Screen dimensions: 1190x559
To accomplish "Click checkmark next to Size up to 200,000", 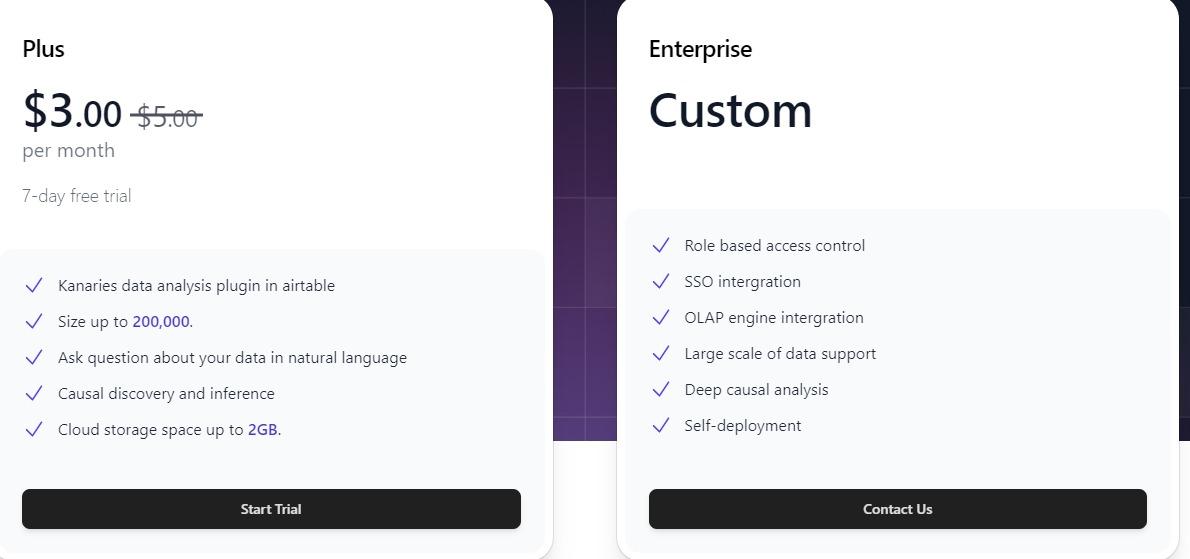I will coord(33,322).
